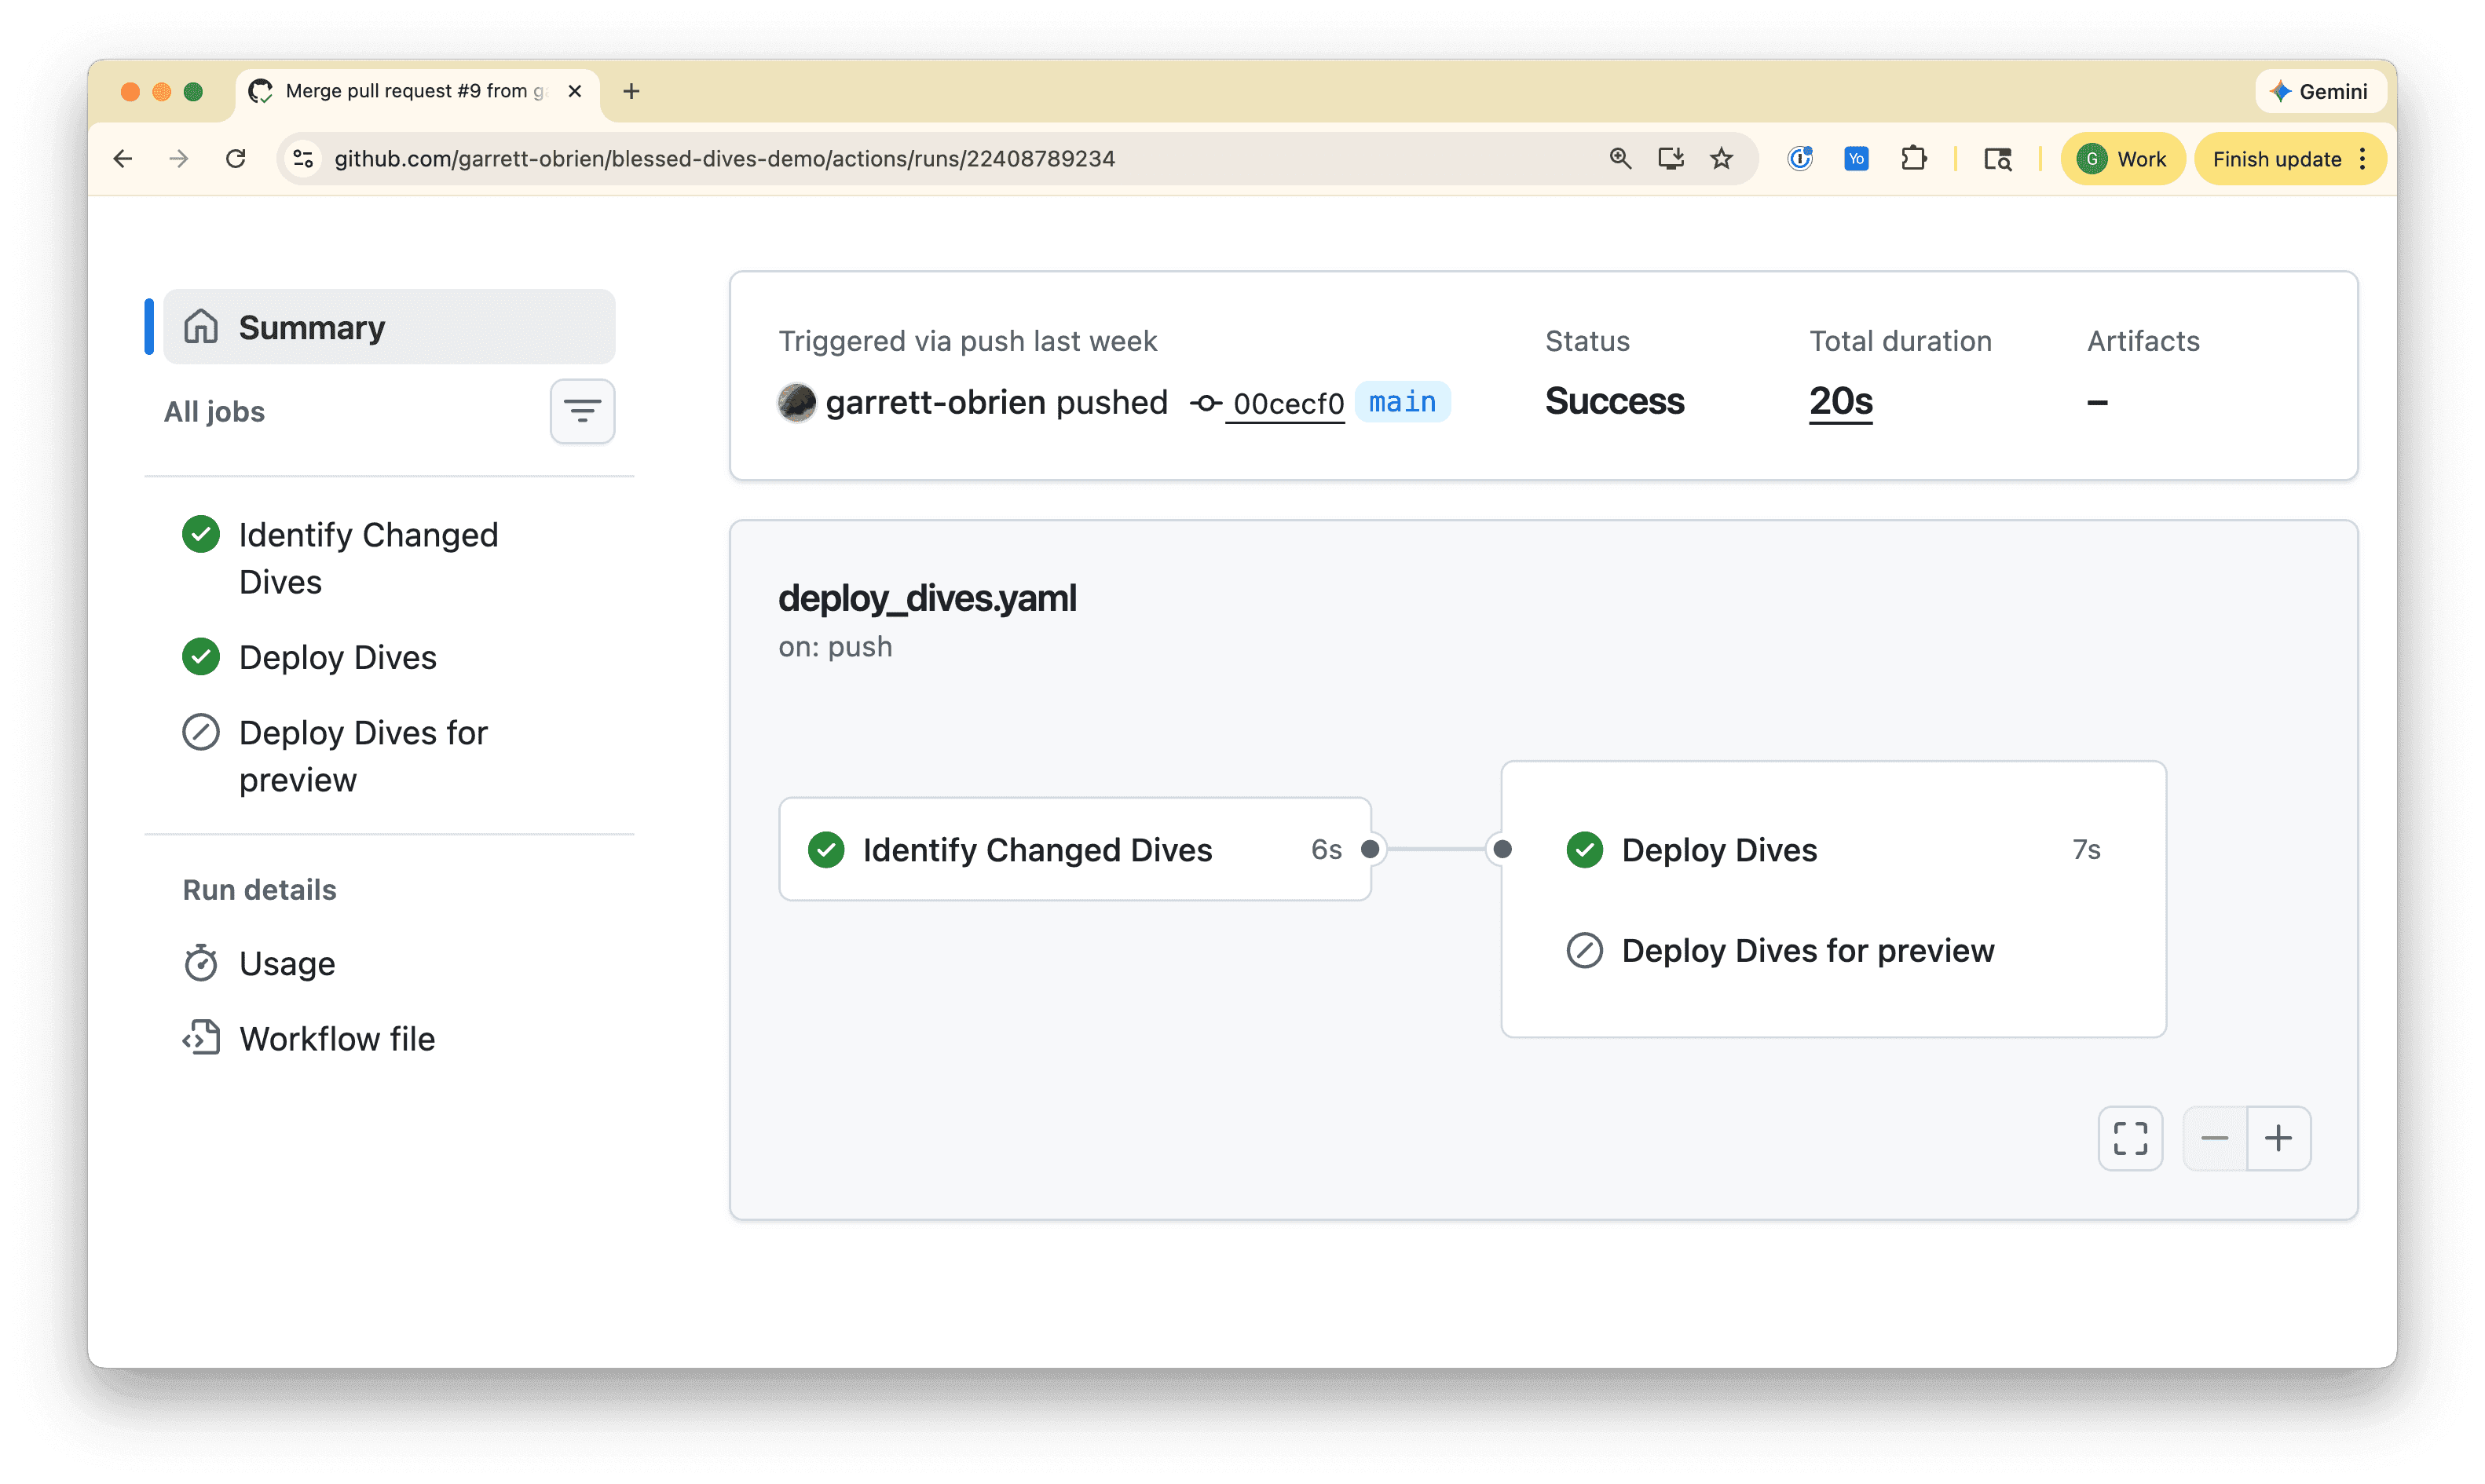
Task: Click the fullscreen icon on the workflow graph
Action: (x=2129, y=1138)
